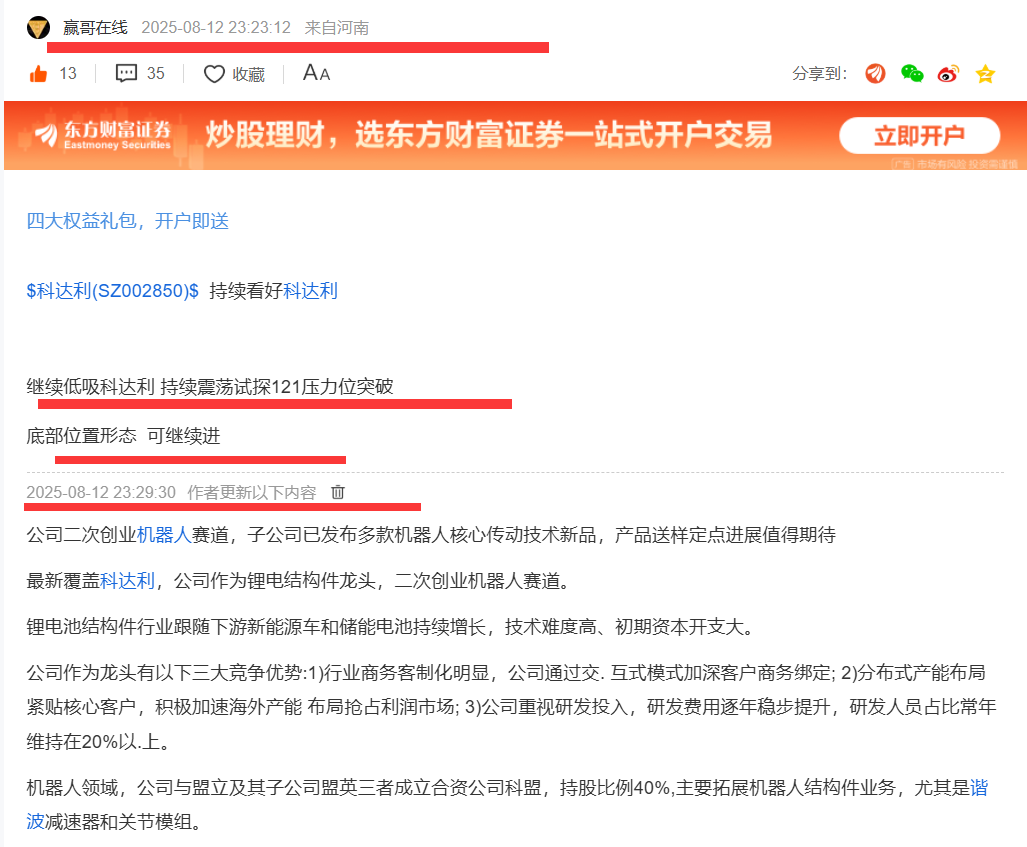The height and width of the screenshot is (847, 1027).
Task: Click comment count 35
Action: [x=156, y=73]
